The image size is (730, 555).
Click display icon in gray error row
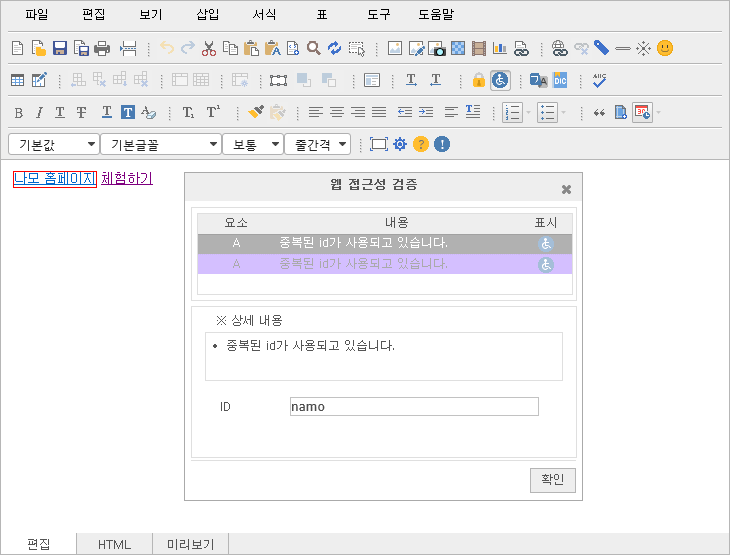click(546, 244)
